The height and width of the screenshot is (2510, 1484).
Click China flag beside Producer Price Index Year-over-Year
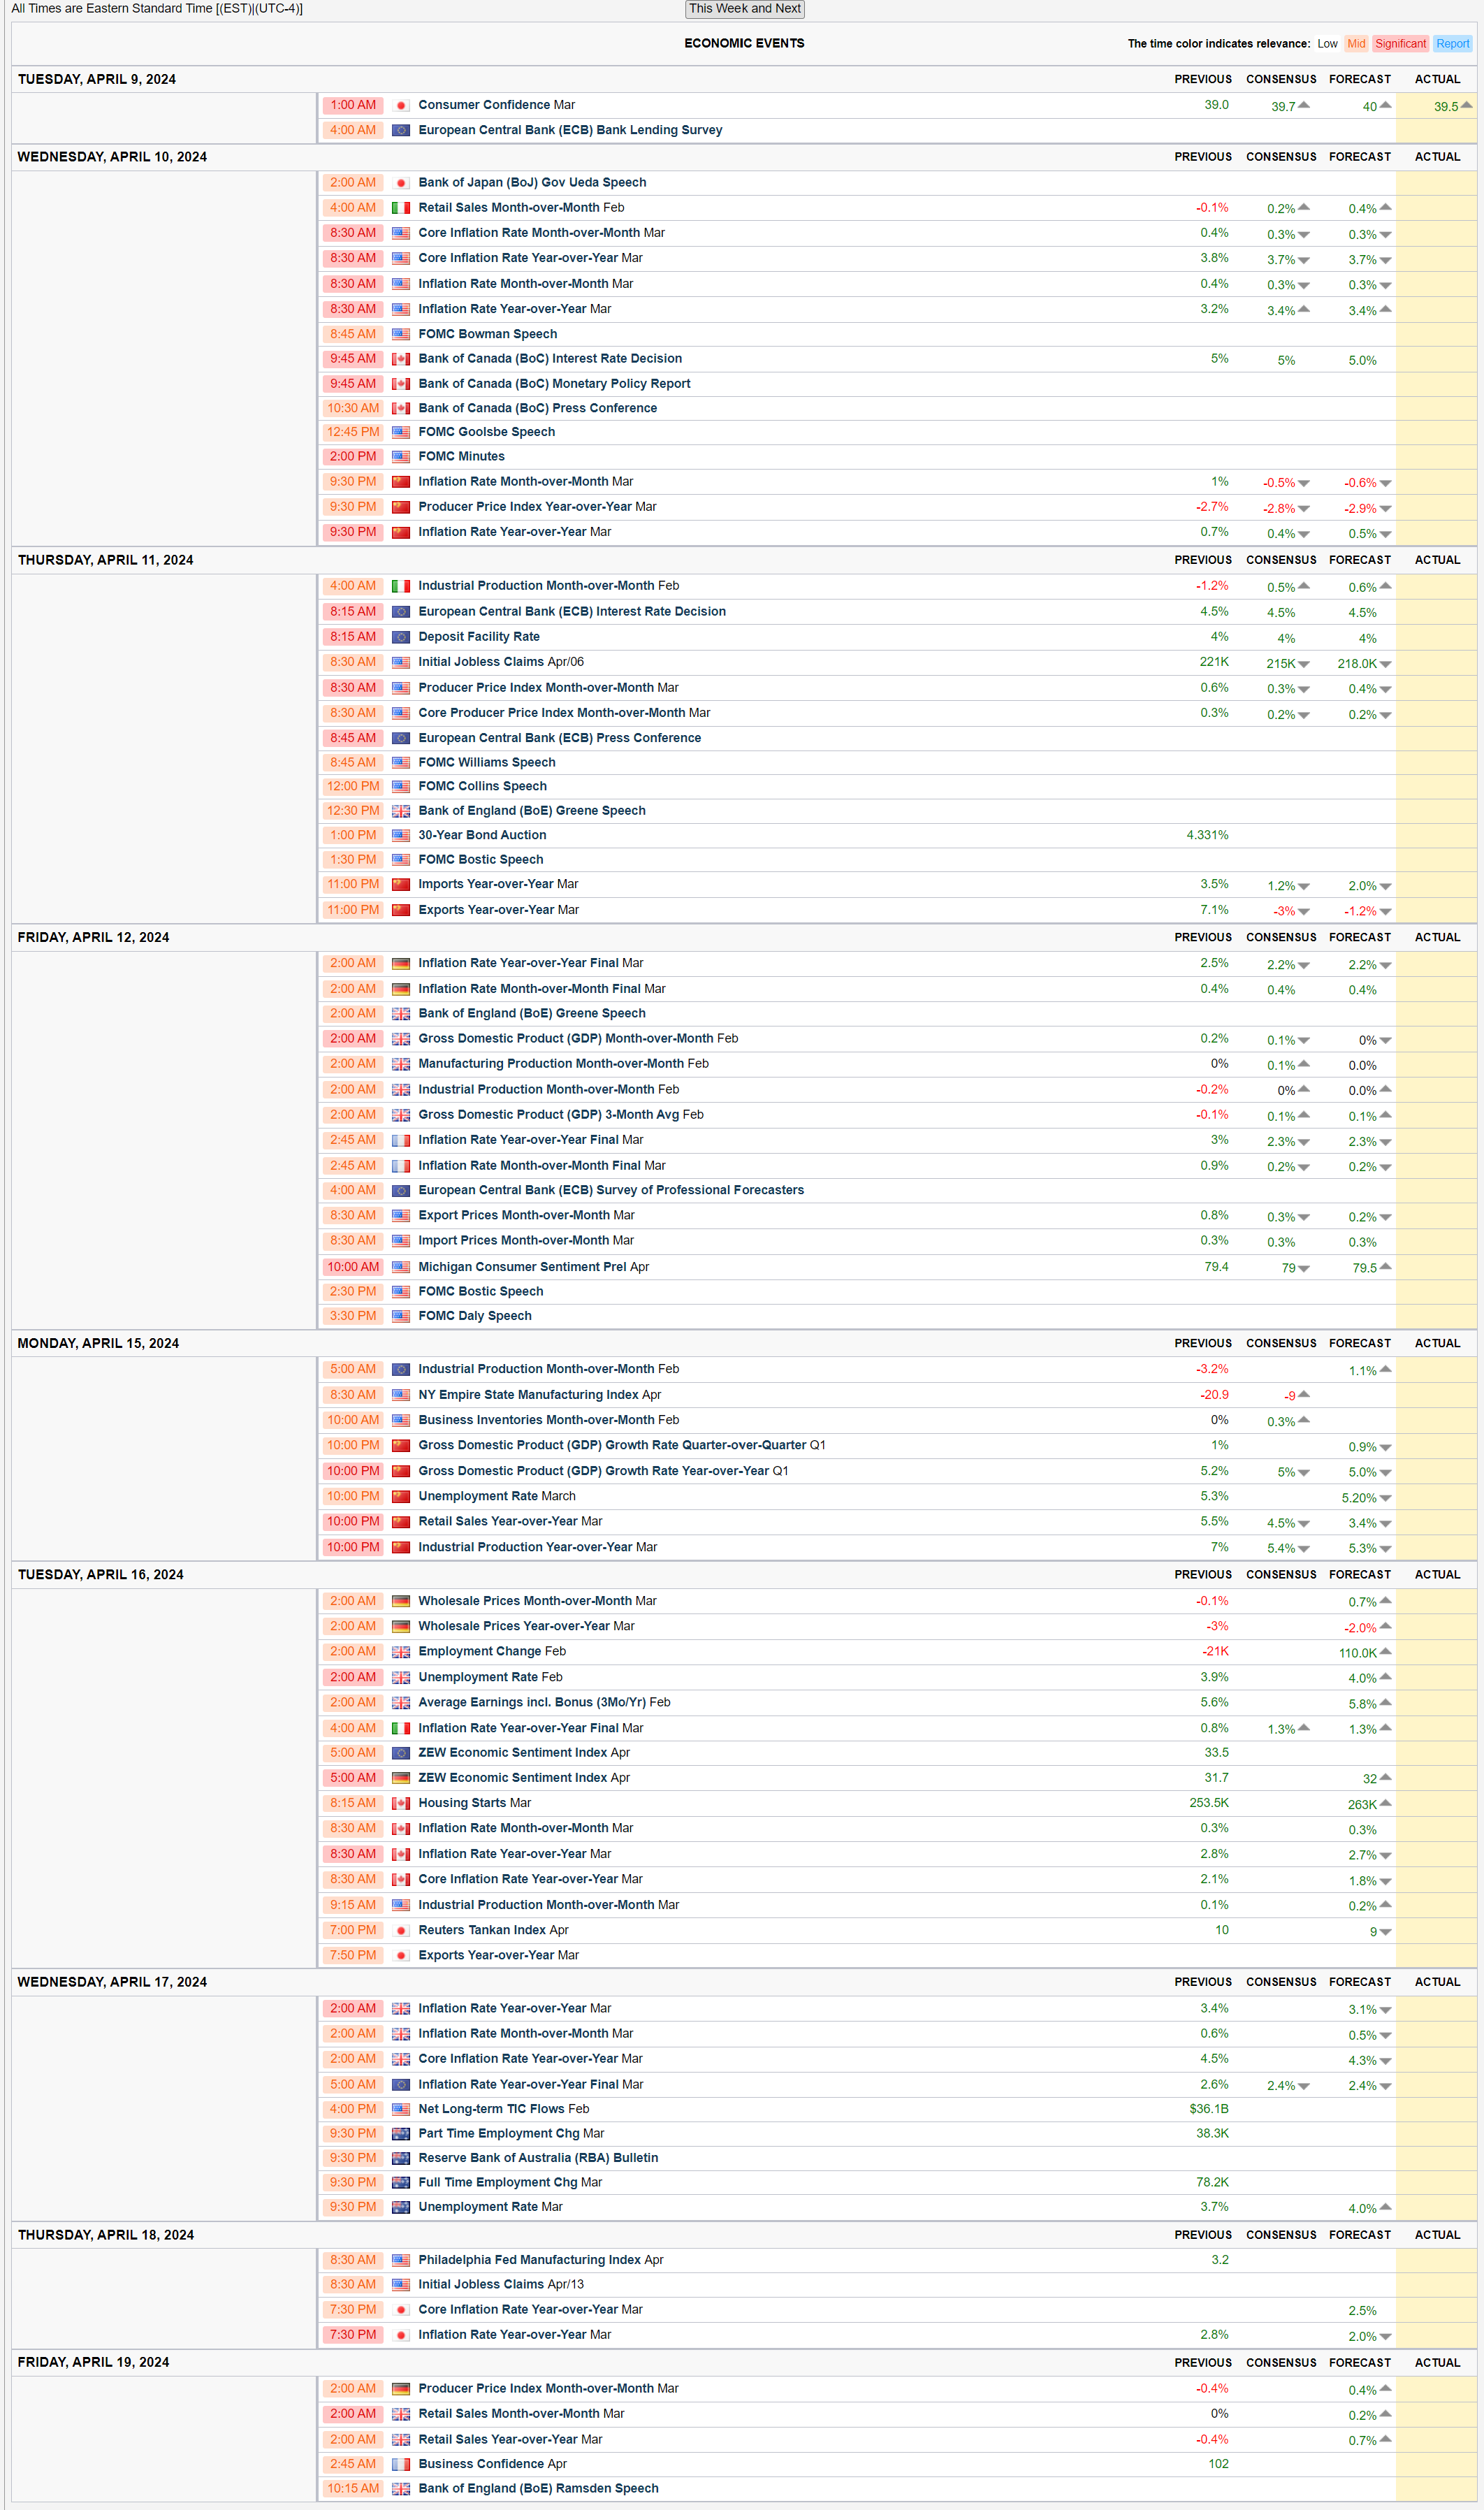point(401,507)
